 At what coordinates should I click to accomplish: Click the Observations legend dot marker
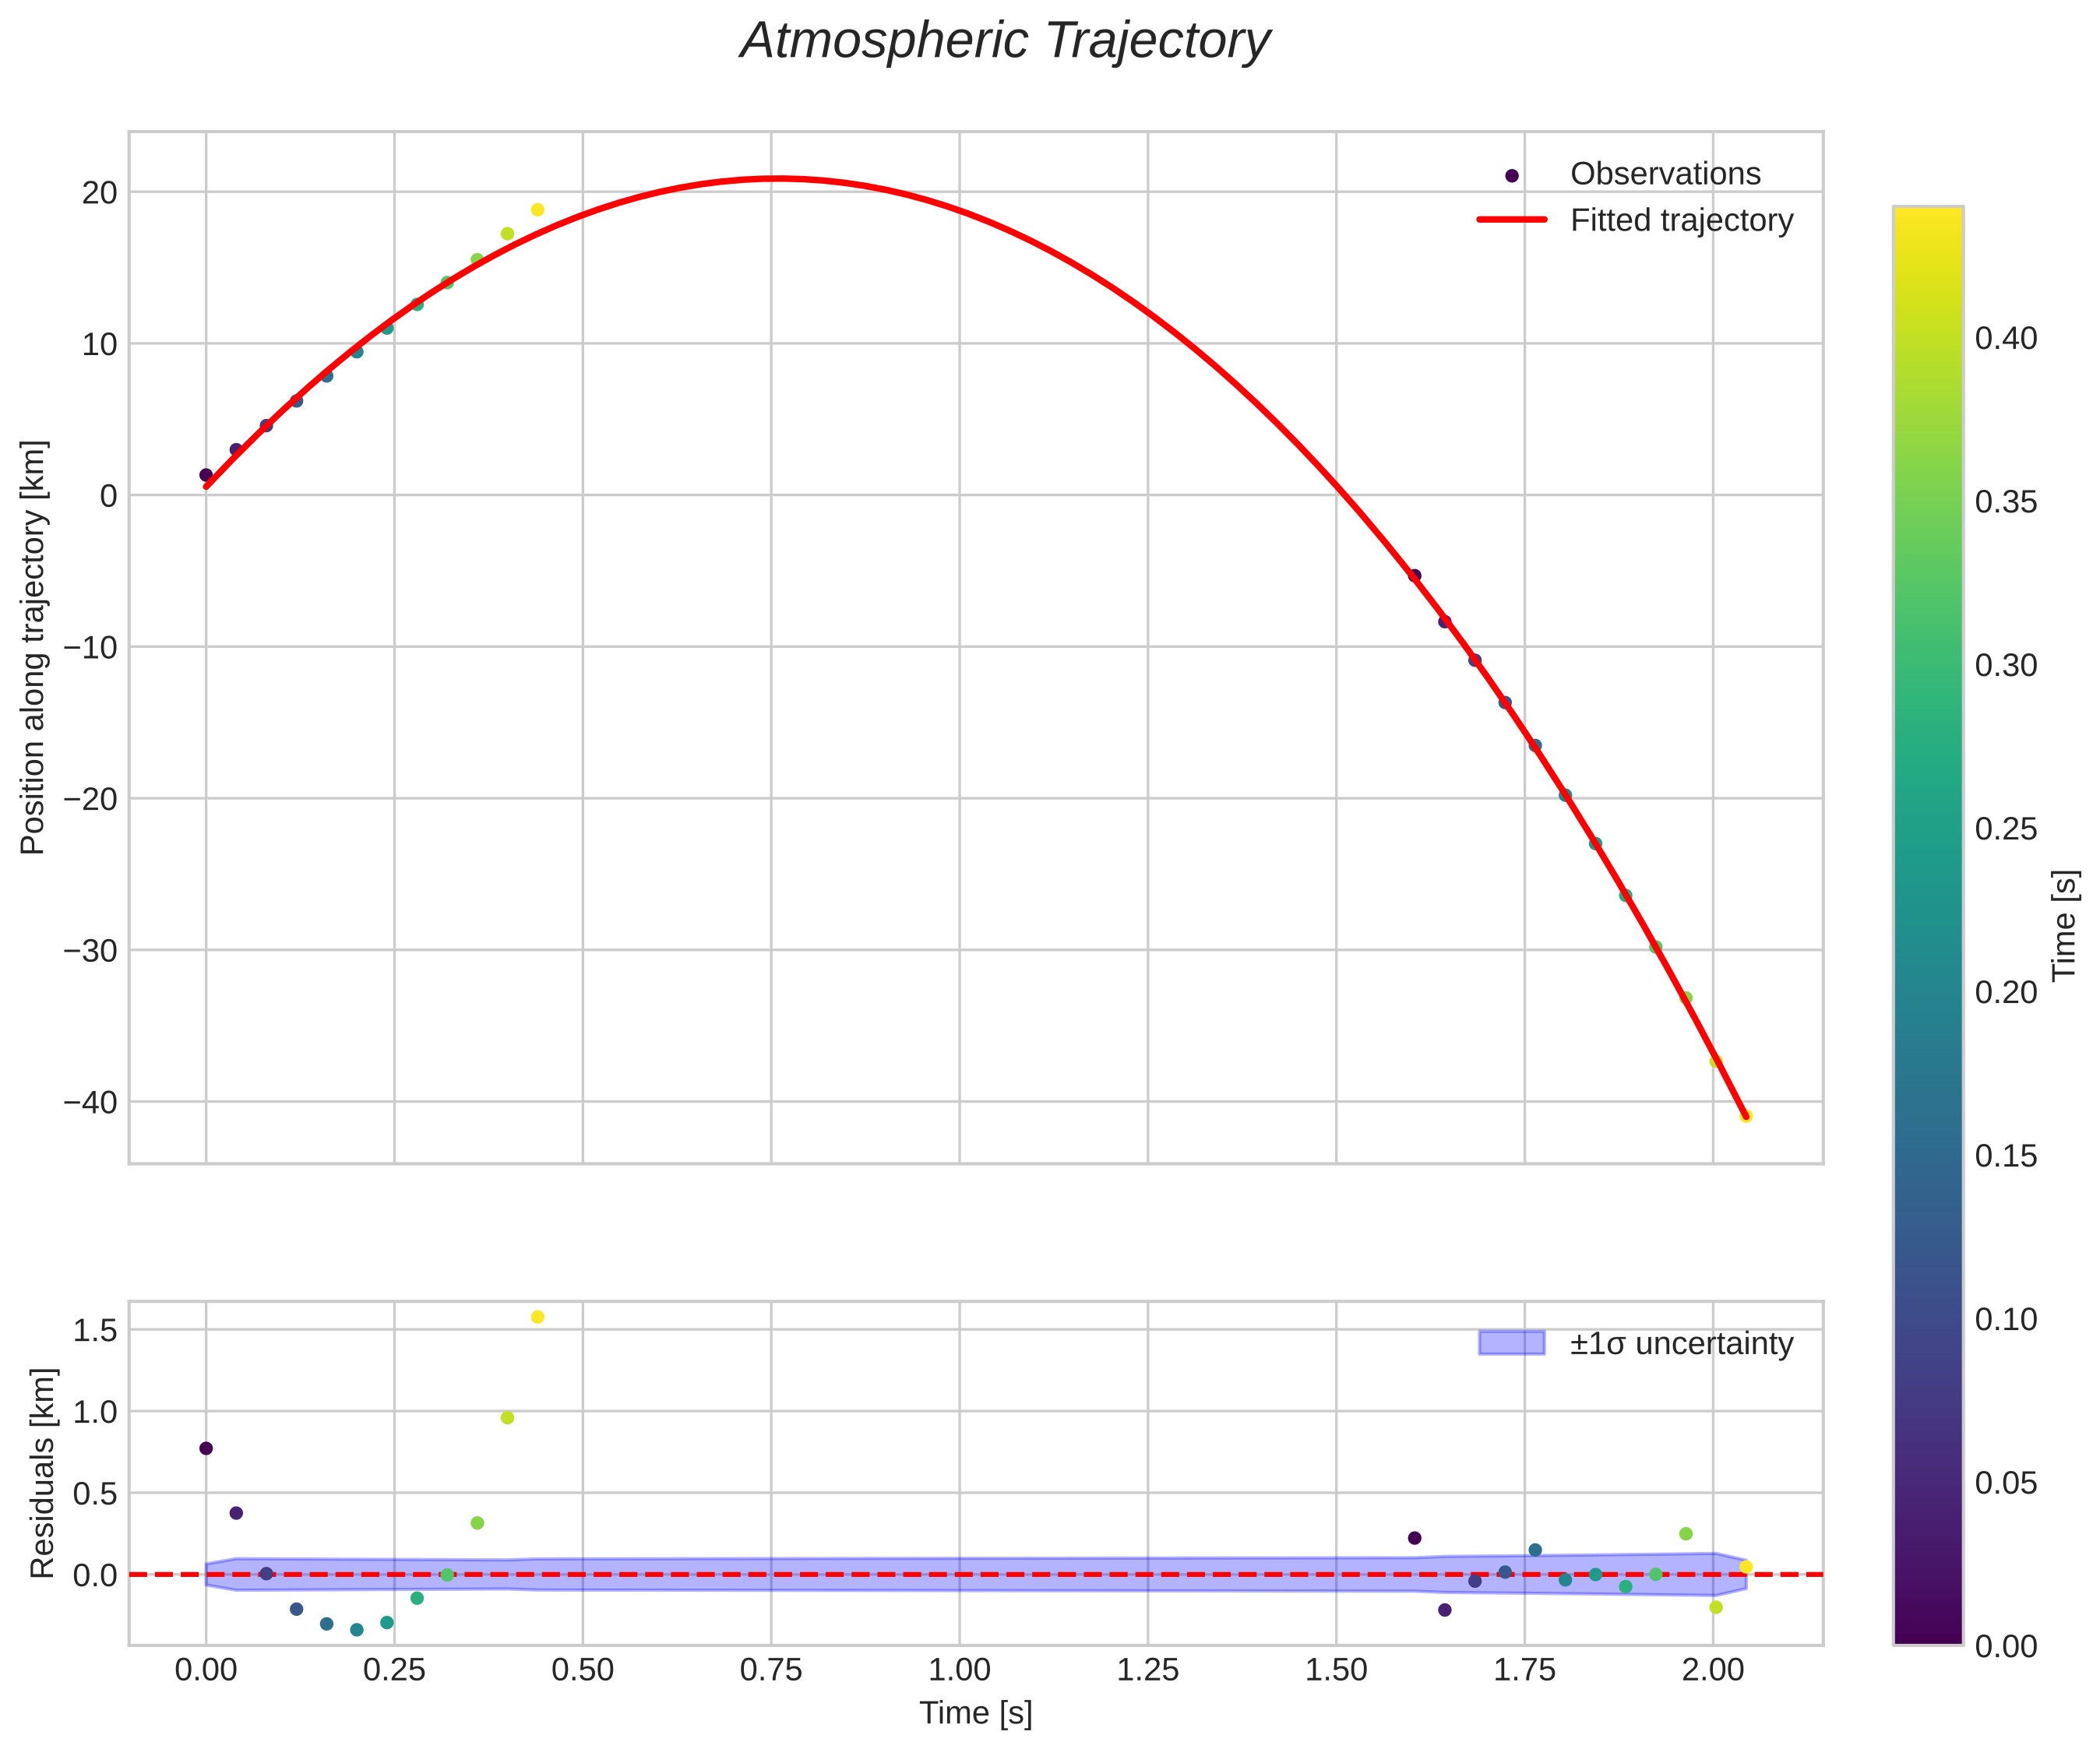click(1511, 175)
